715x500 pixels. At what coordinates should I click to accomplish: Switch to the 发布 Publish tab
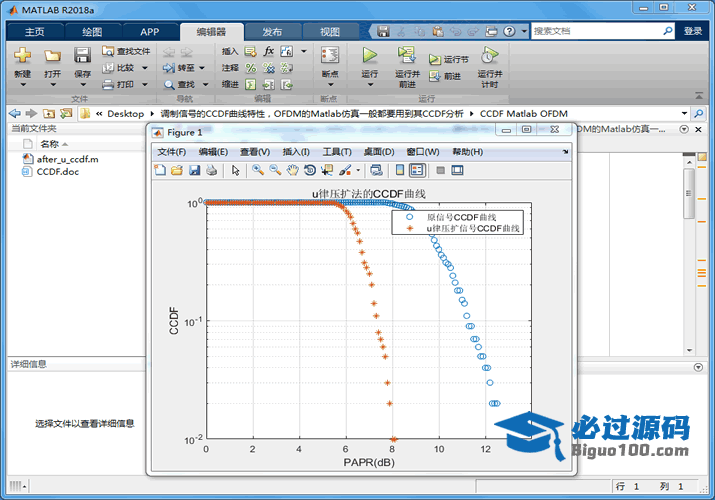[x=272, y=31]
